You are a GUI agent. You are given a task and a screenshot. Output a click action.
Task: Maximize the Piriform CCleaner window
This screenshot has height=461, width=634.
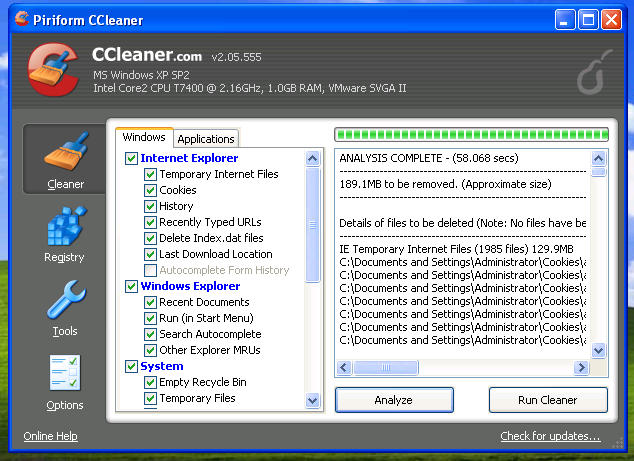tap(588, 19)
